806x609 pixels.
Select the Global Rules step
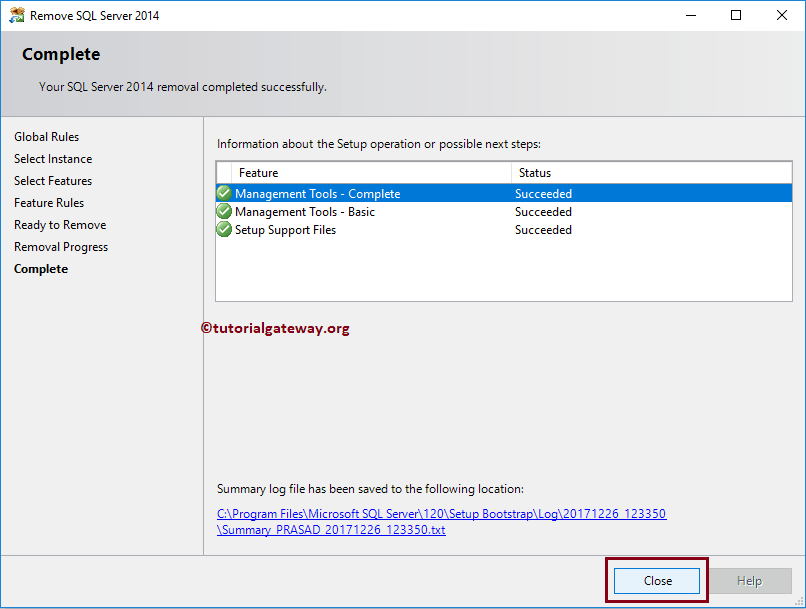click(x=47, y=137)
